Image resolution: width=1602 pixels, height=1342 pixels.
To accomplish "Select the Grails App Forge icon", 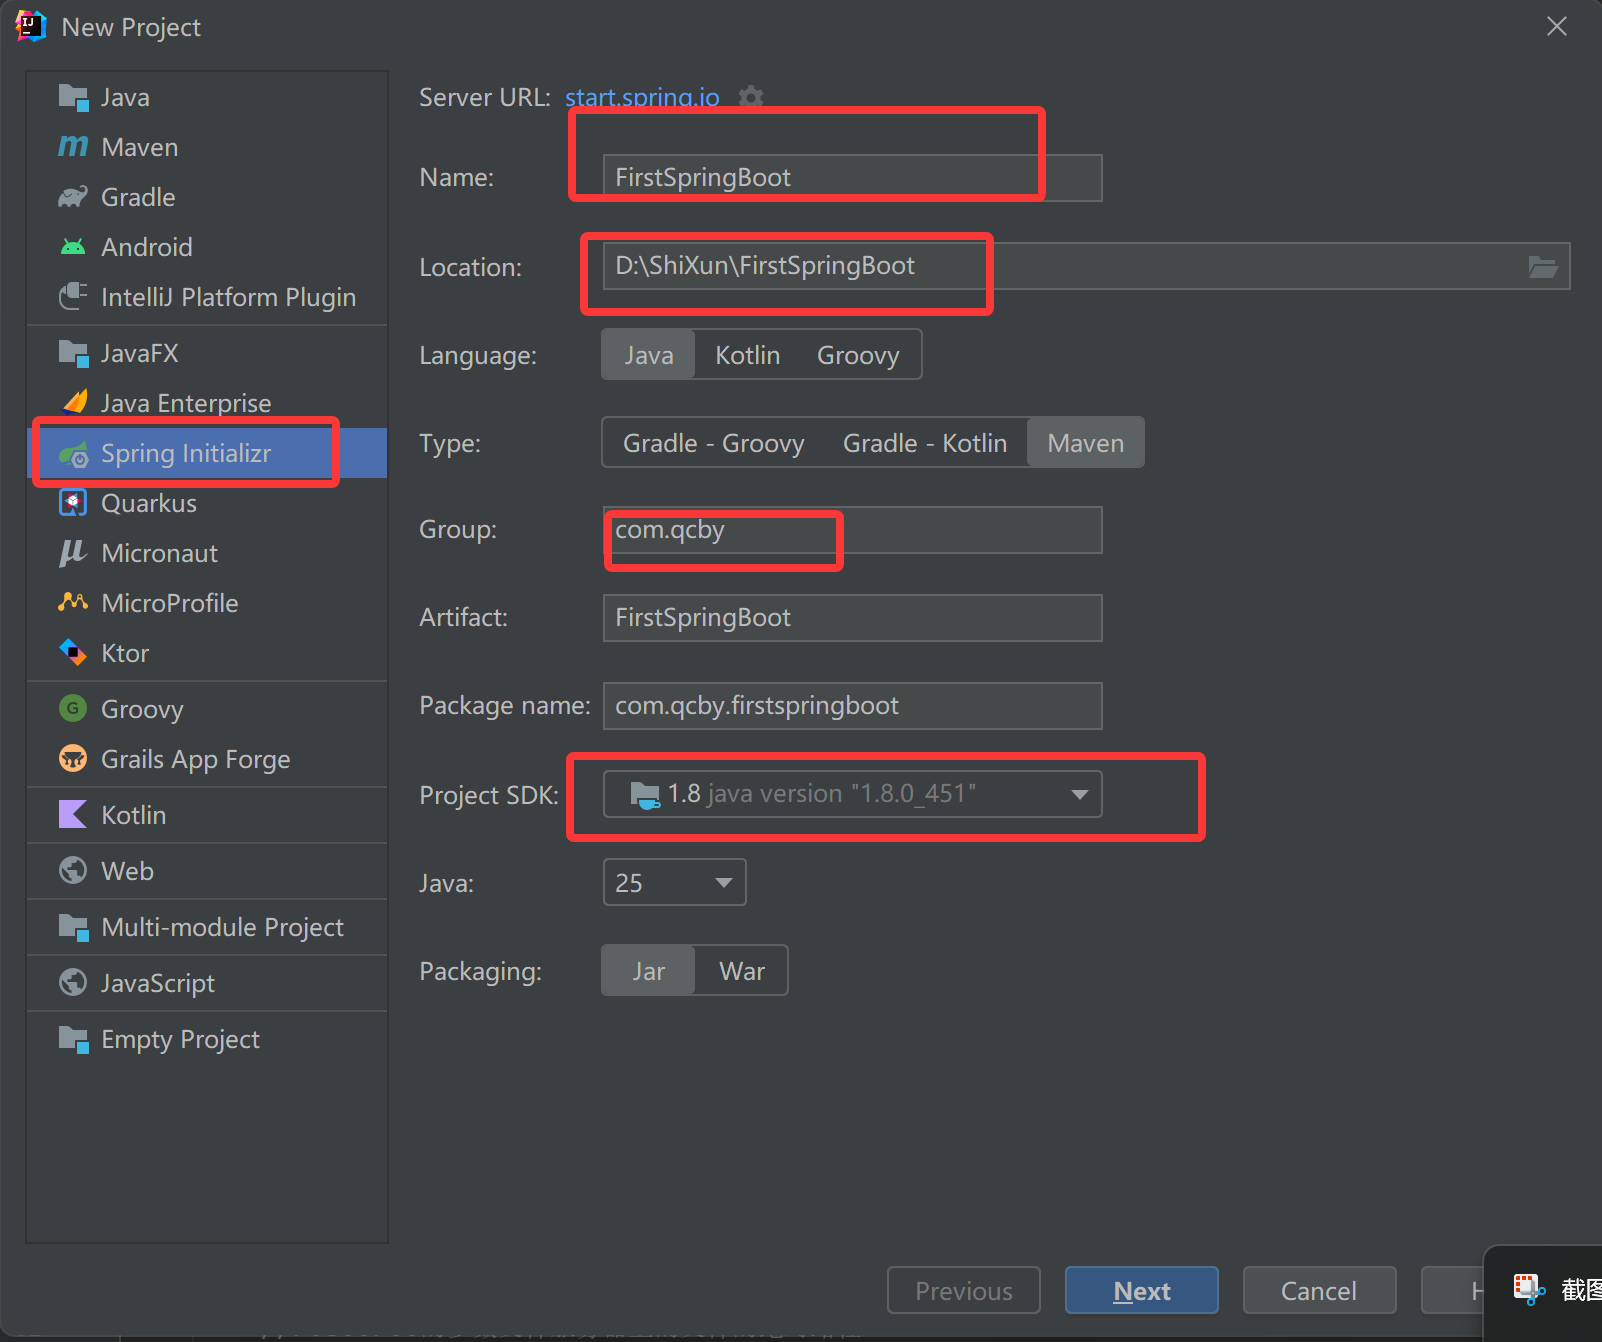I will point(73,759).
